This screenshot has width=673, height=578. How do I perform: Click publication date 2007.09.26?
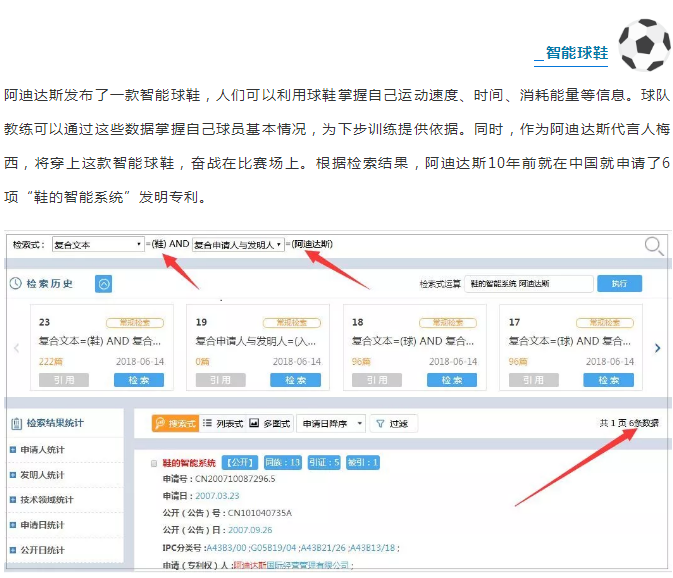point(250,530)
